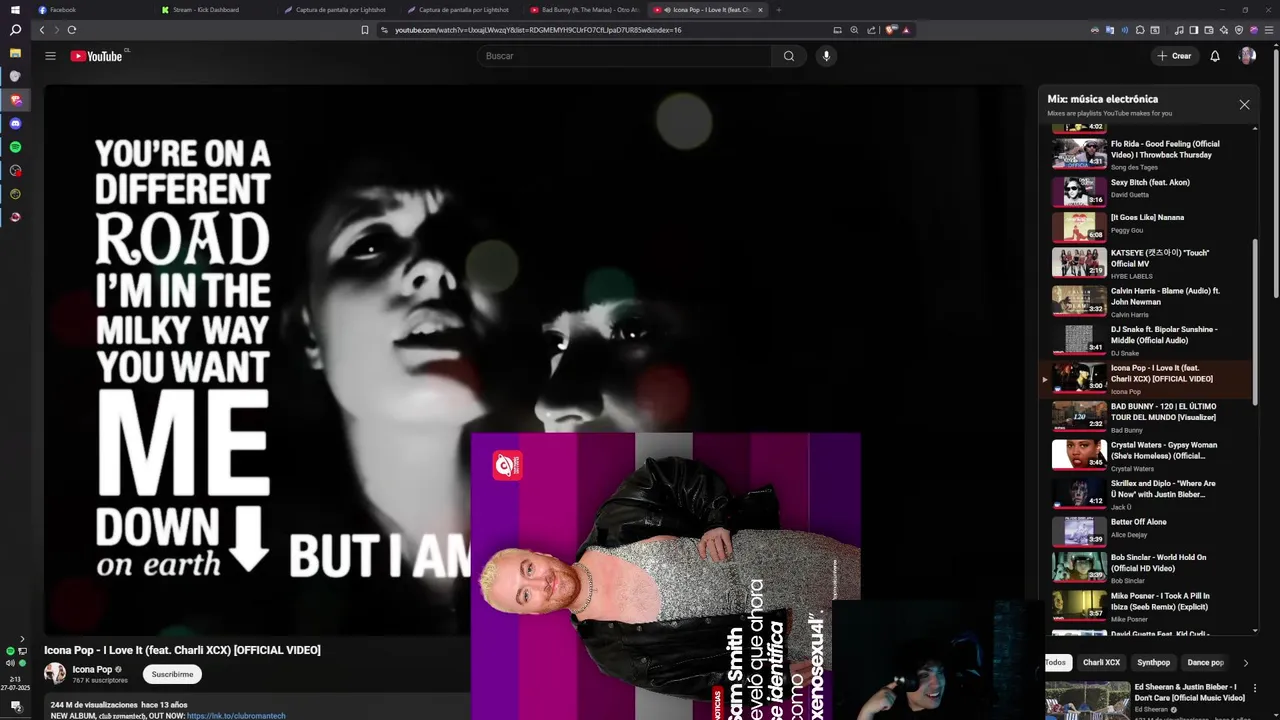The width and height of the screenshot is (1280, 720).
Task: Select the Dance pop filter chip
Action: click(1205, 662)
